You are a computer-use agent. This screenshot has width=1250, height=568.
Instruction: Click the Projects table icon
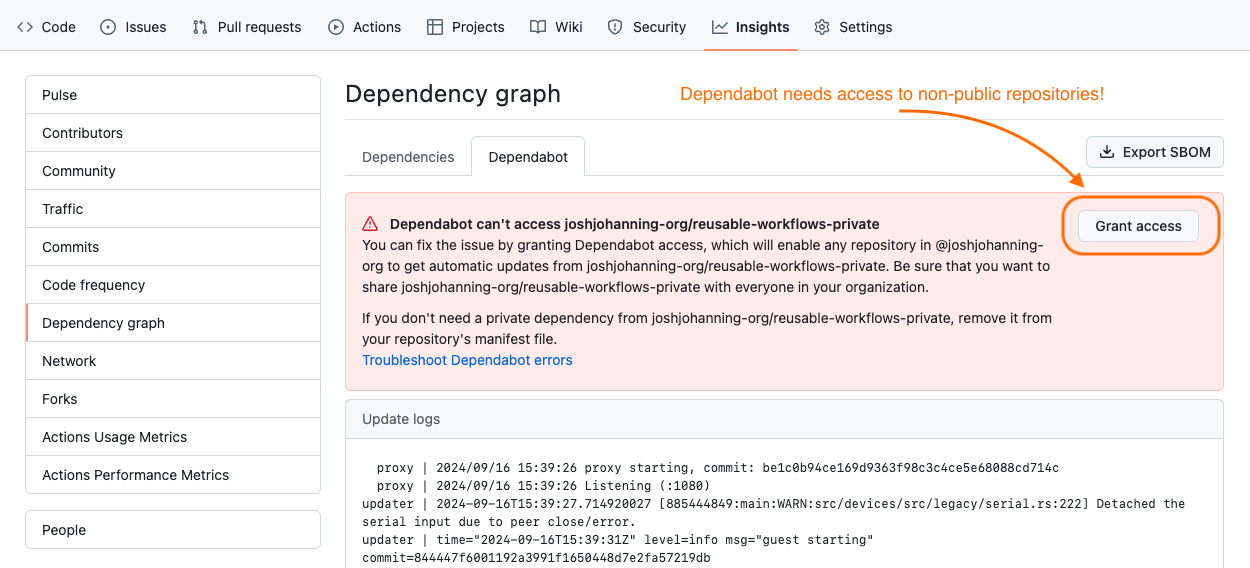[435, 27]
